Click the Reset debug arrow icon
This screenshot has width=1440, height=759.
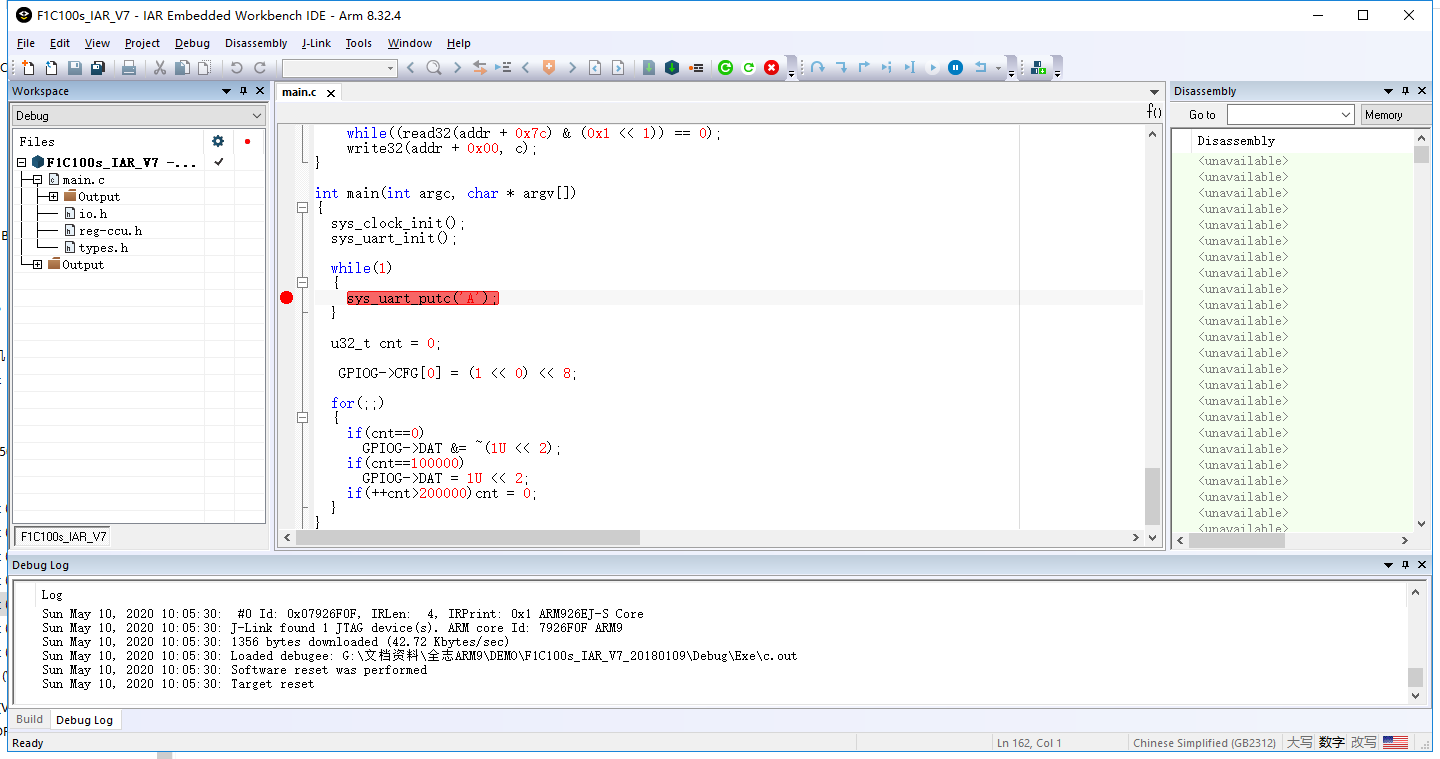tap(980, 68)
